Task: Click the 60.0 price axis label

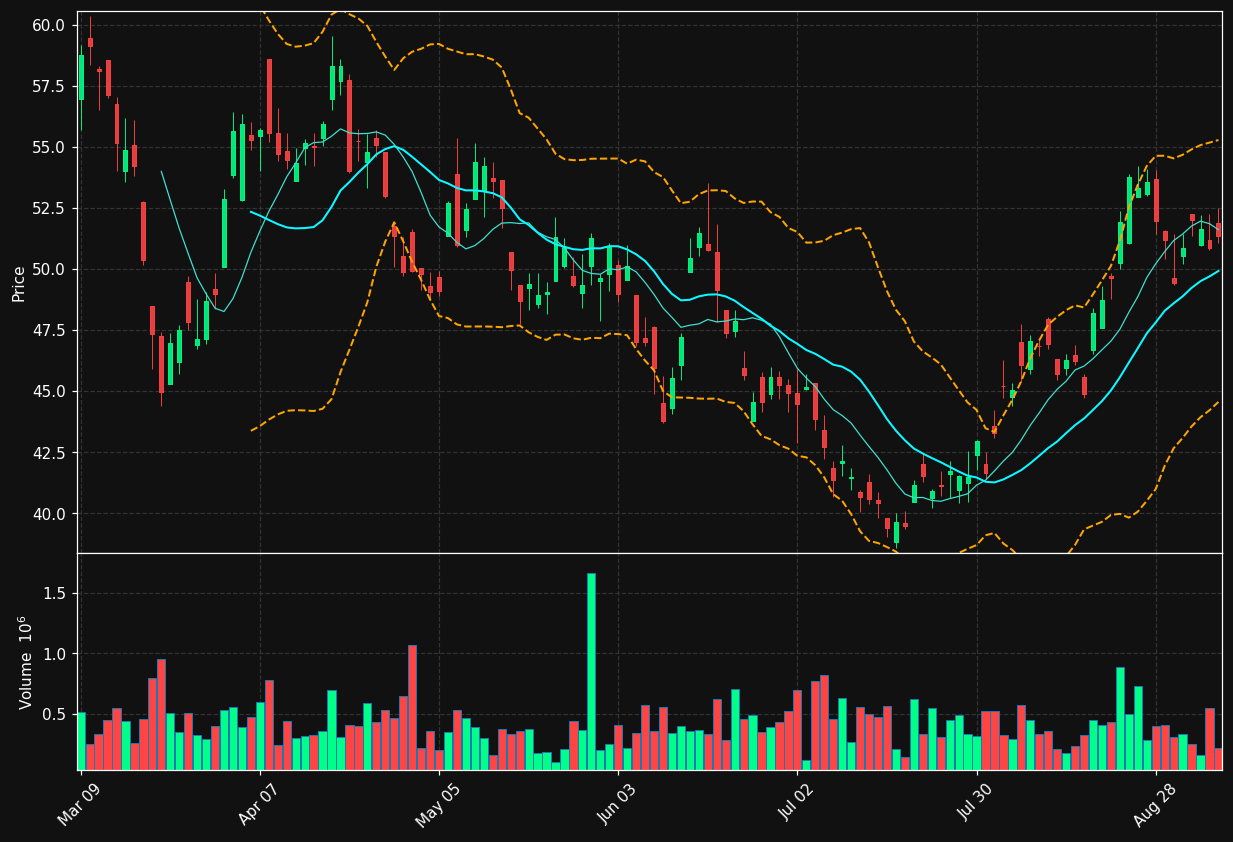Action: pos(50,25)
